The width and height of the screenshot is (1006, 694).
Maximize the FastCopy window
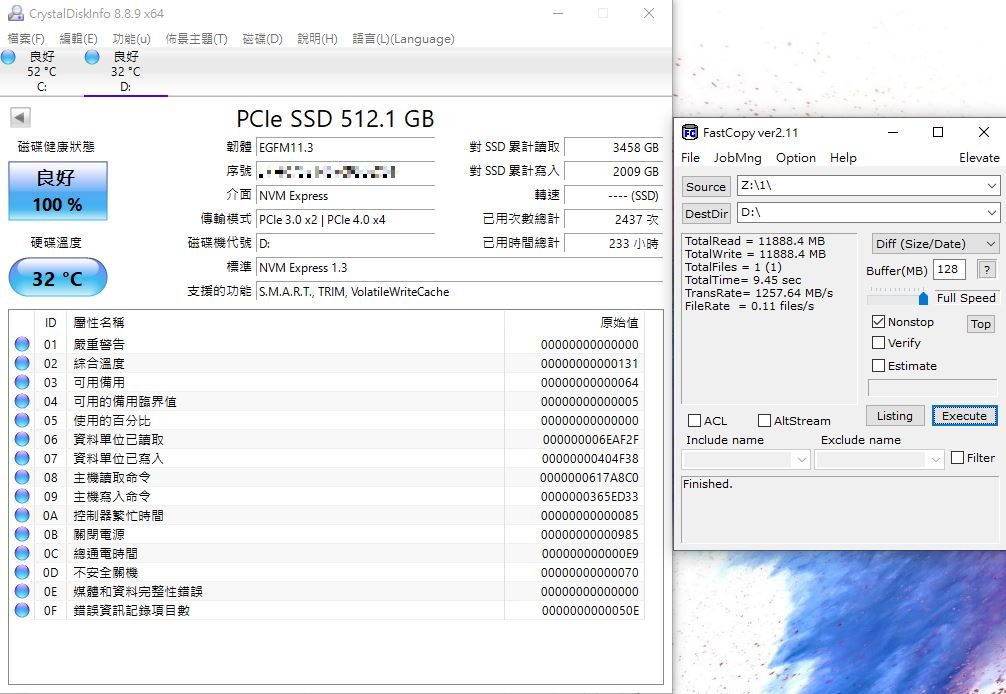tap(937, 132)
